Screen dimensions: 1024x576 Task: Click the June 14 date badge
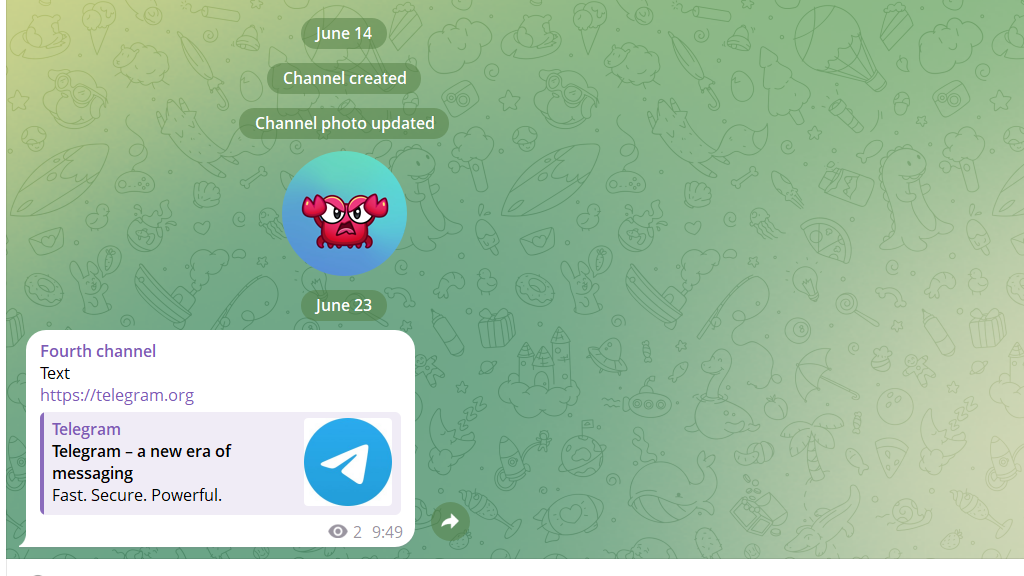(344, 33)
